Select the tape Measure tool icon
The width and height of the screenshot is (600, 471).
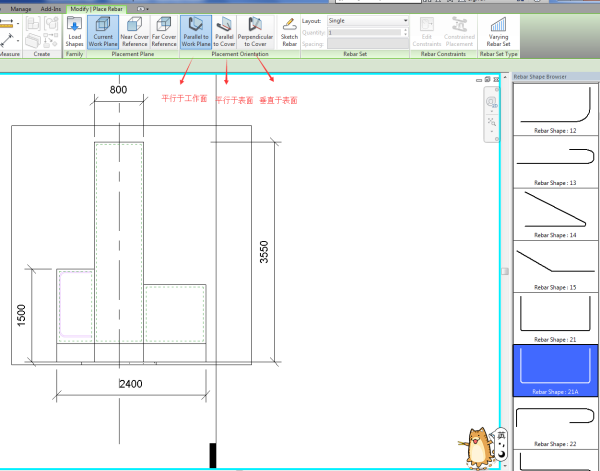tap(7, 24)
